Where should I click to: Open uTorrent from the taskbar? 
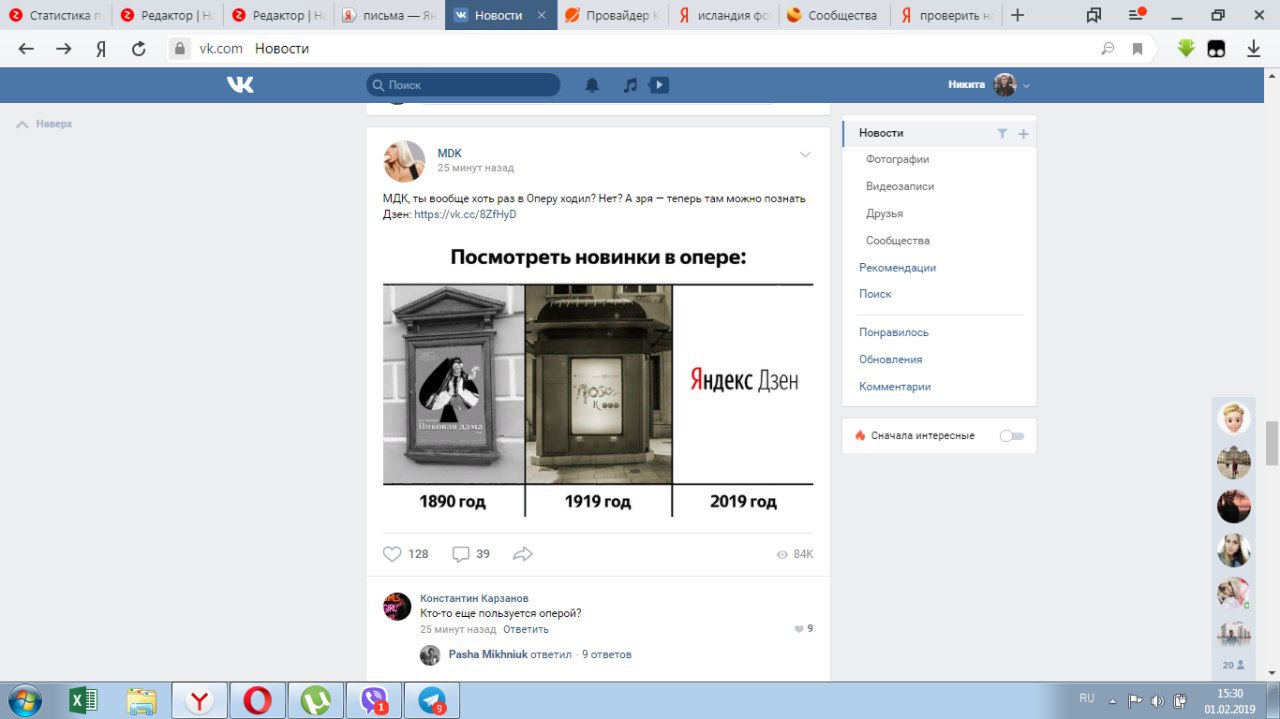tap(316, 700)
